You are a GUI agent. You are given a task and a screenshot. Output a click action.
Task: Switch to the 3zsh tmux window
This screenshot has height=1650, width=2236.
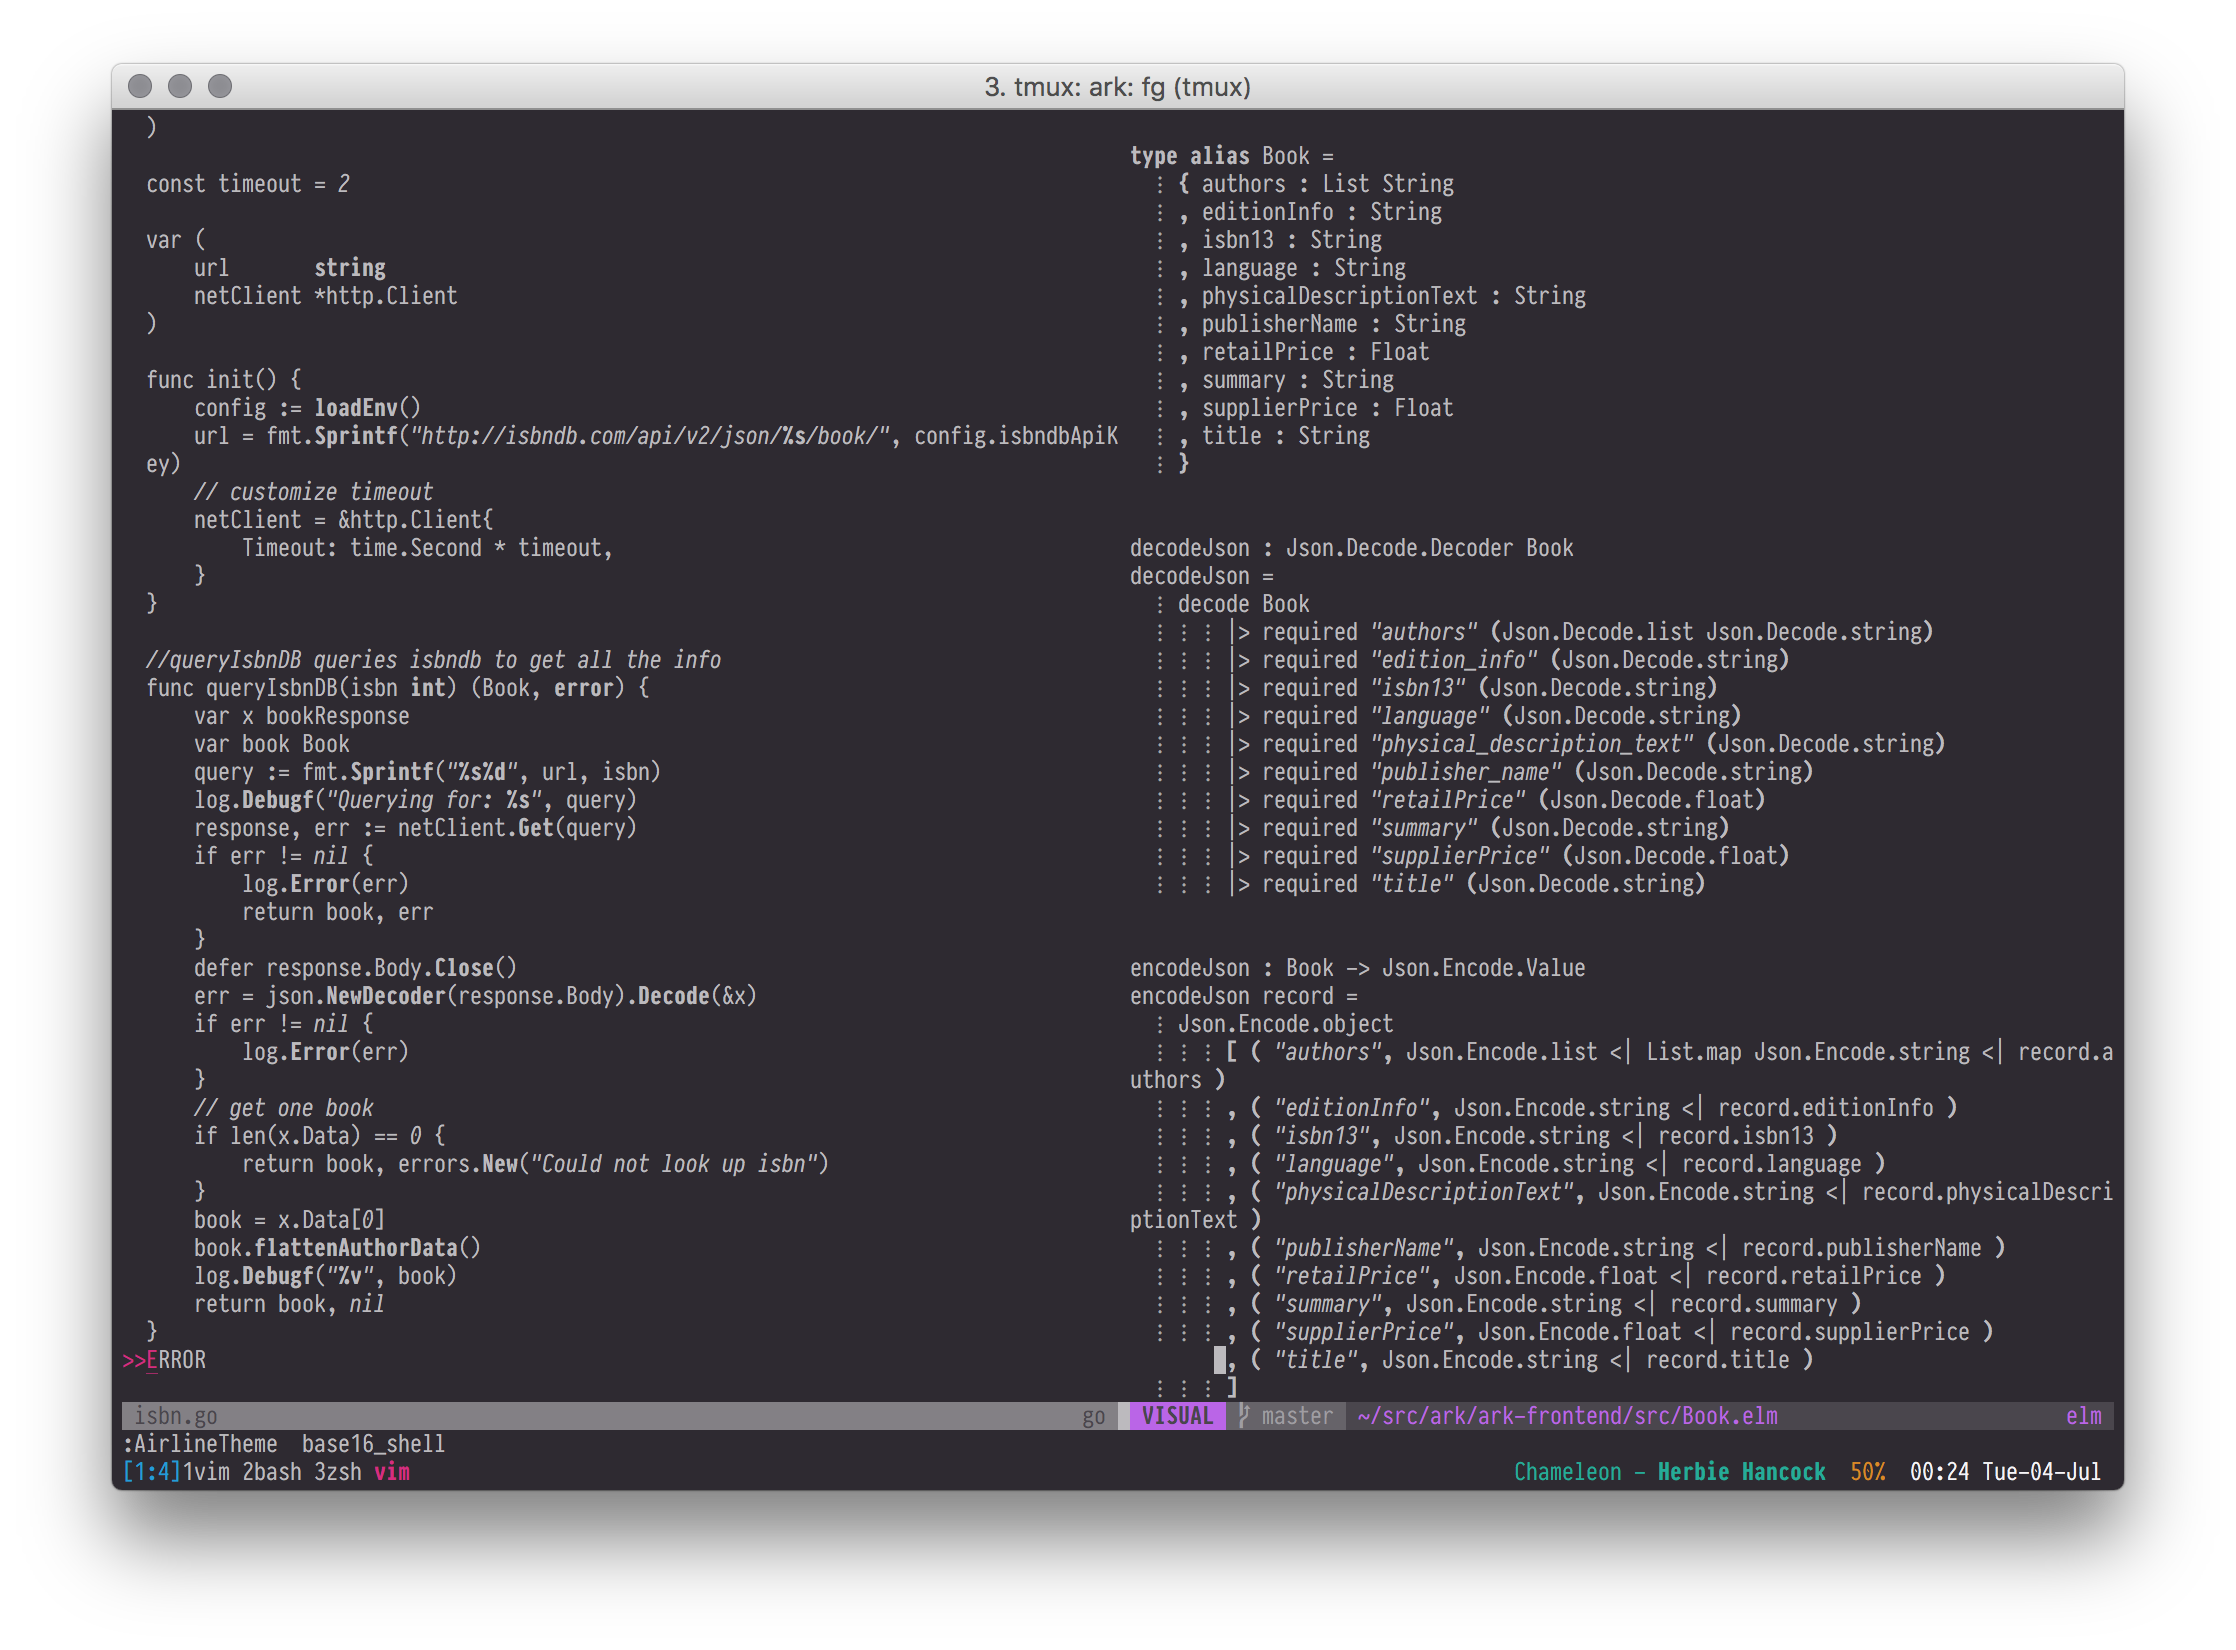point(337,1472)
